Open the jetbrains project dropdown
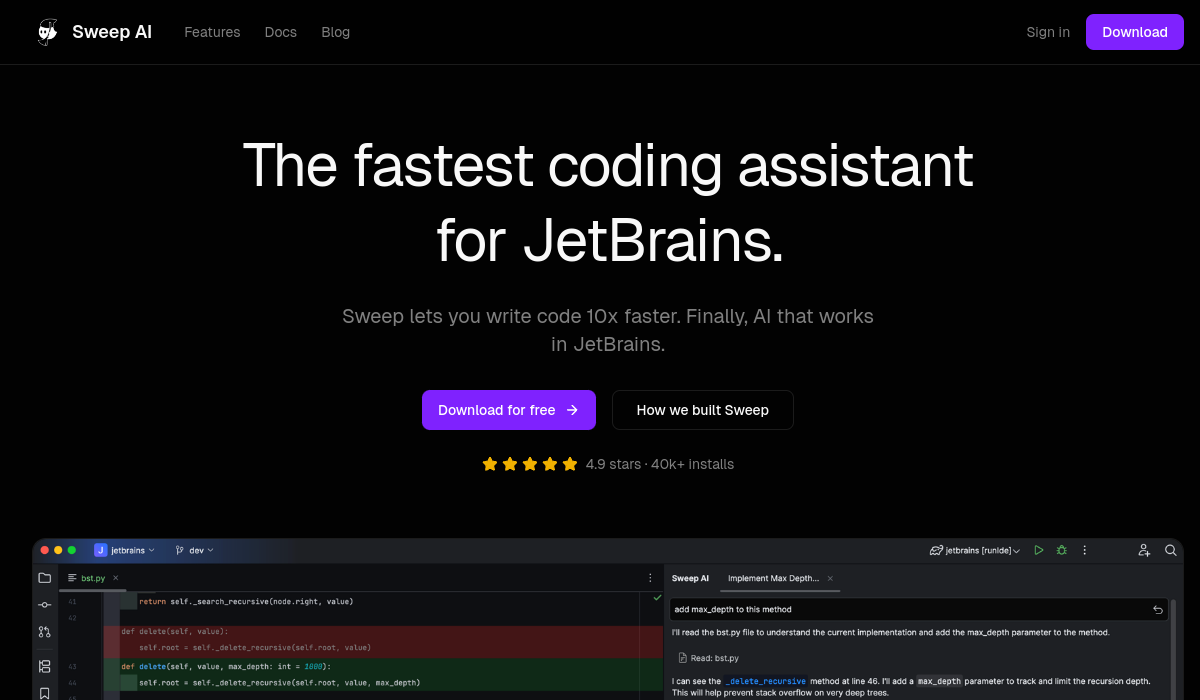 pos(125,550)
